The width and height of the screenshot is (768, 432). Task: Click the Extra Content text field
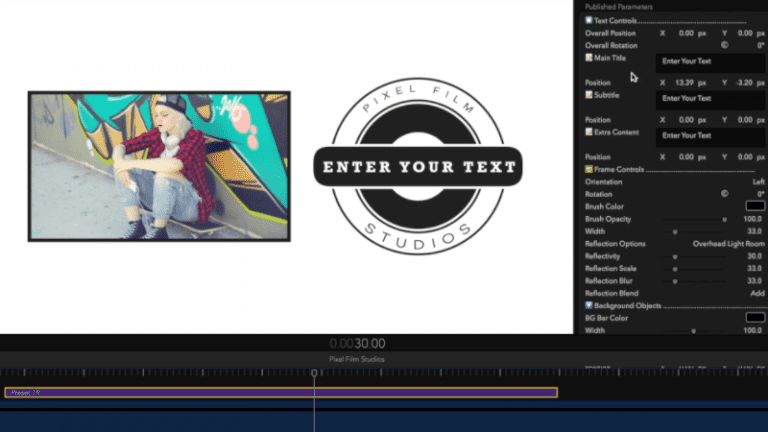pos(710,138)
